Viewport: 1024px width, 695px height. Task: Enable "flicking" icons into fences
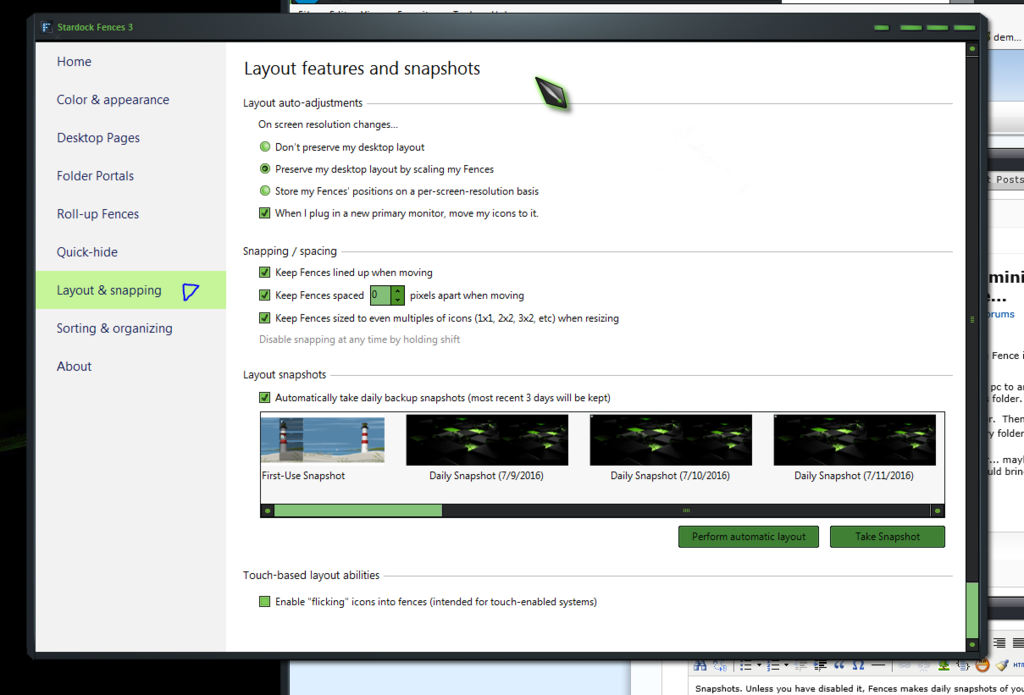click(264, 602)
